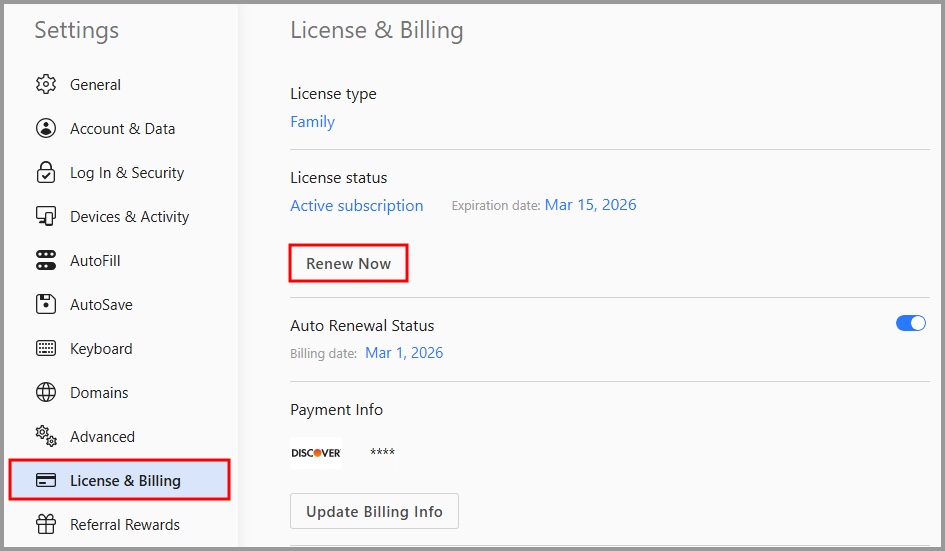Click the Keyboard icon in sidebar
Screen dimensions: 945x551
(x=46, y=348)
